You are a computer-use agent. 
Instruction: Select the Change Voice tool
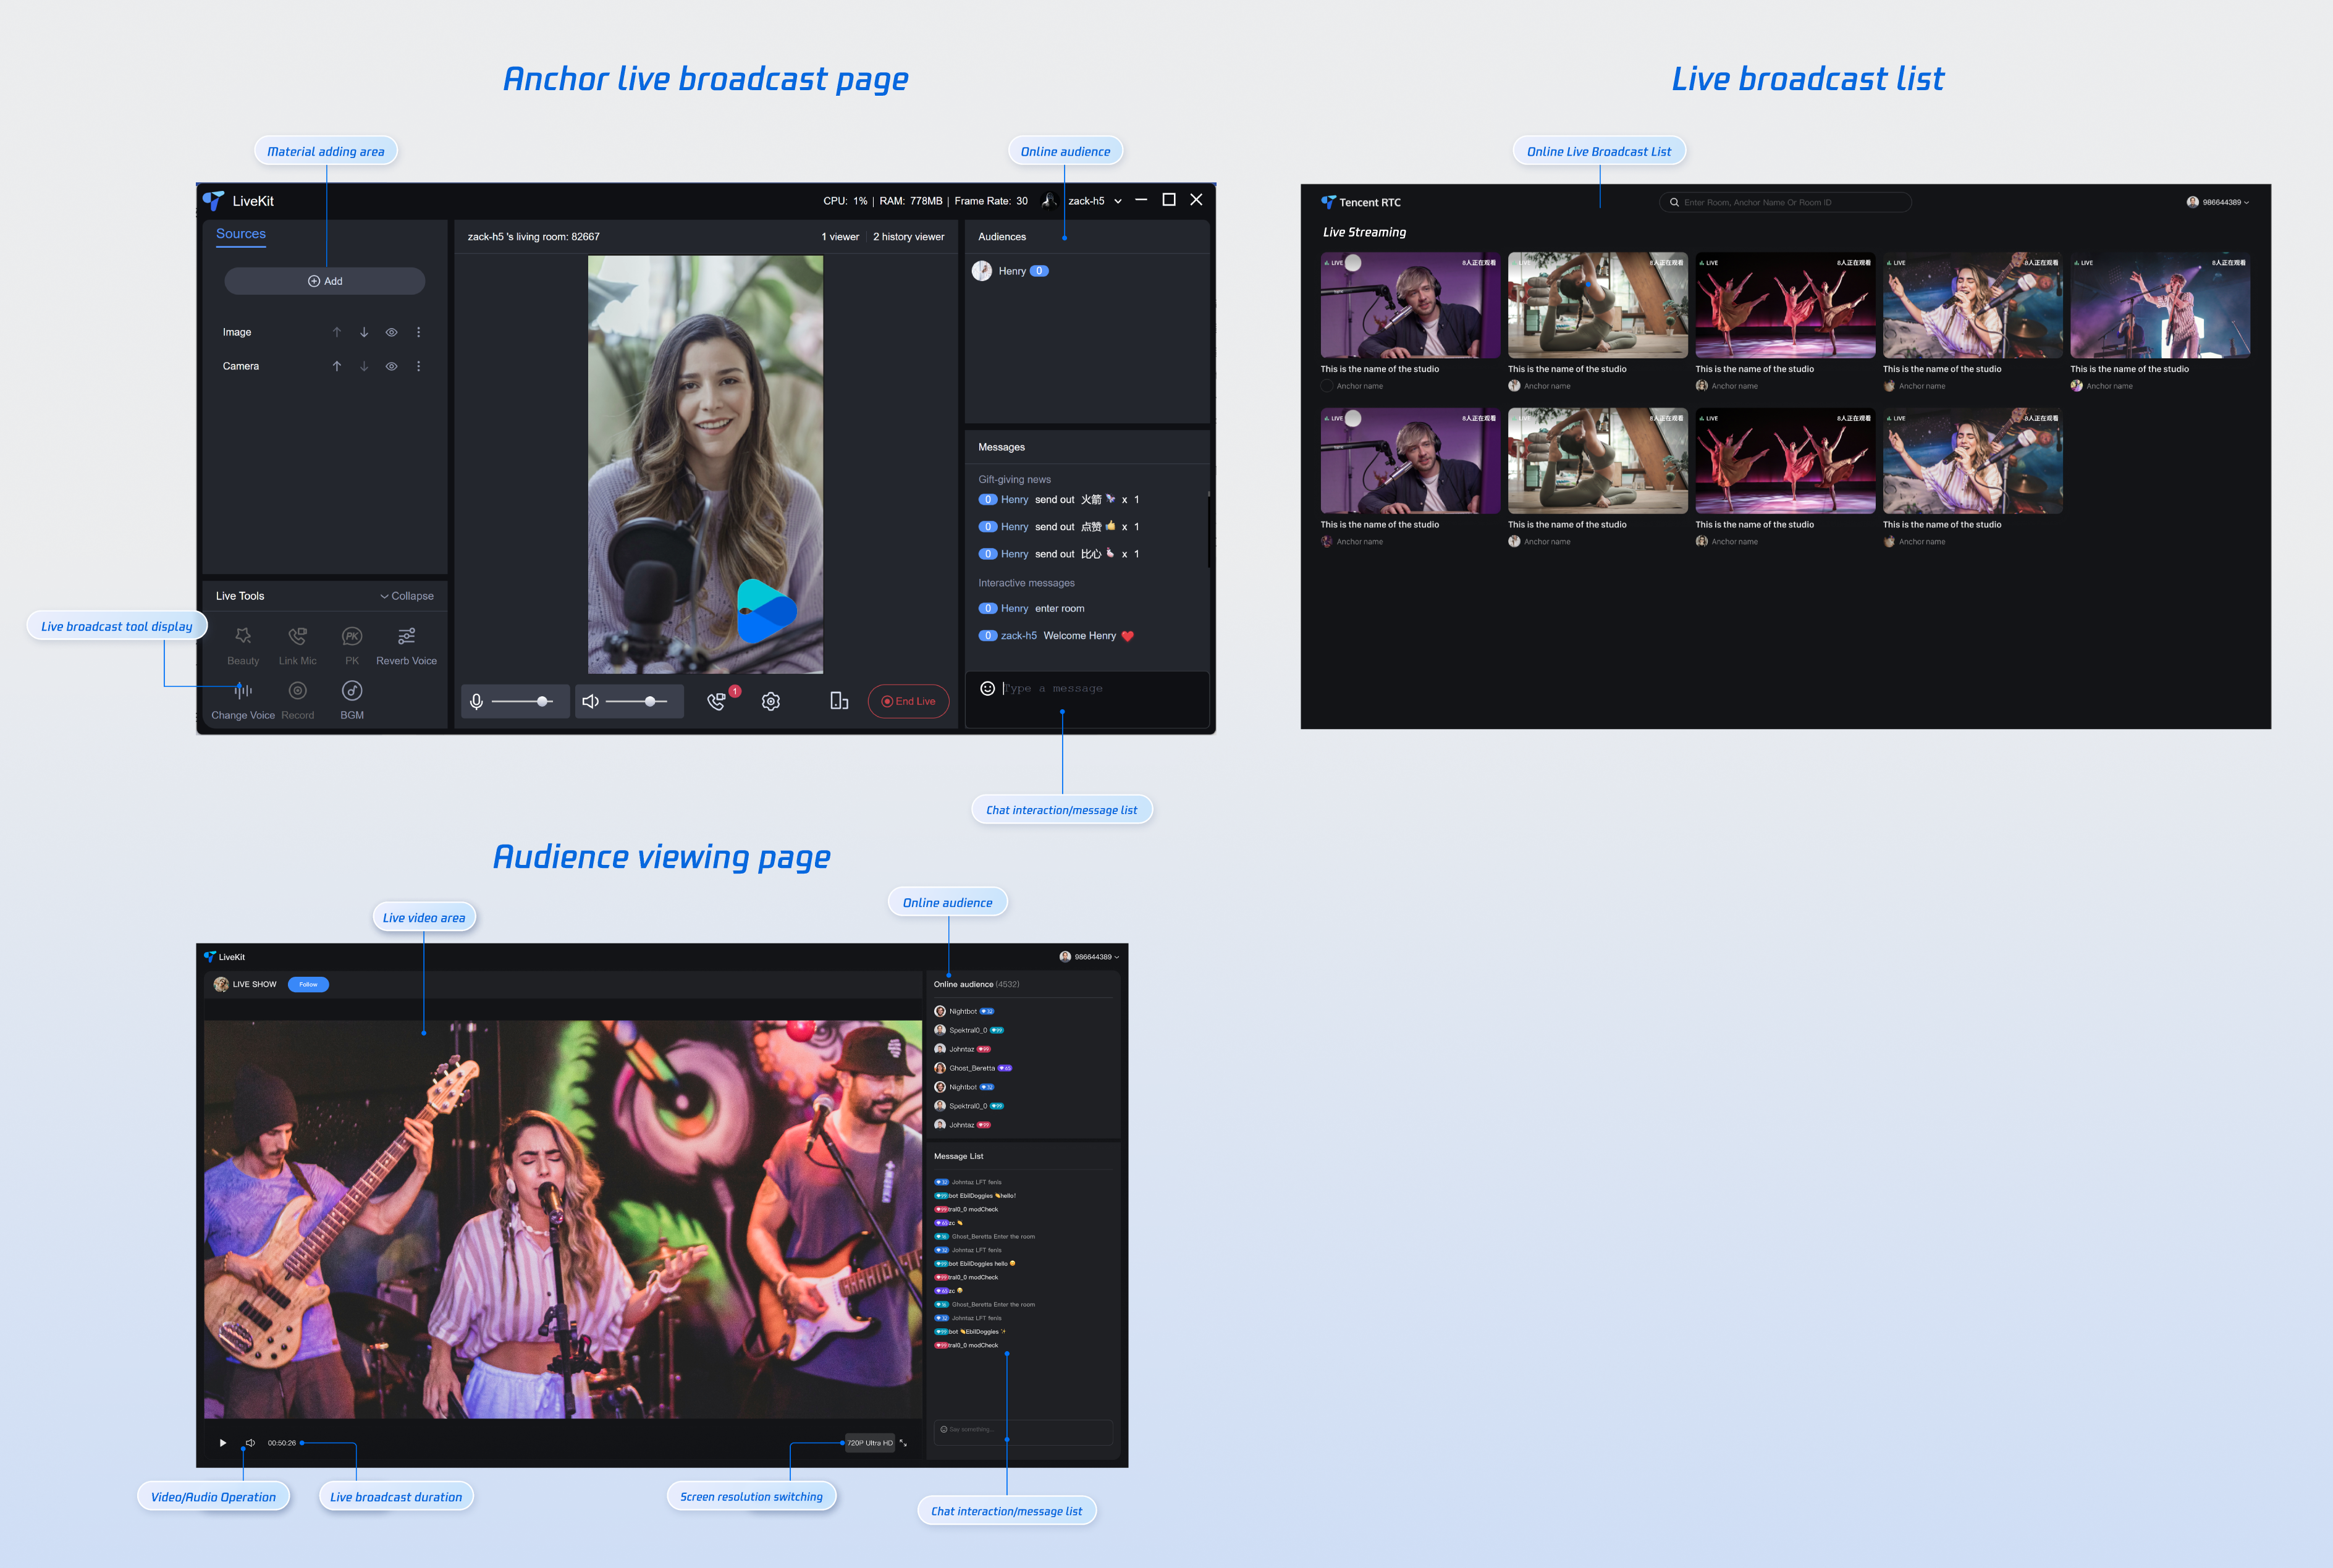243,691
